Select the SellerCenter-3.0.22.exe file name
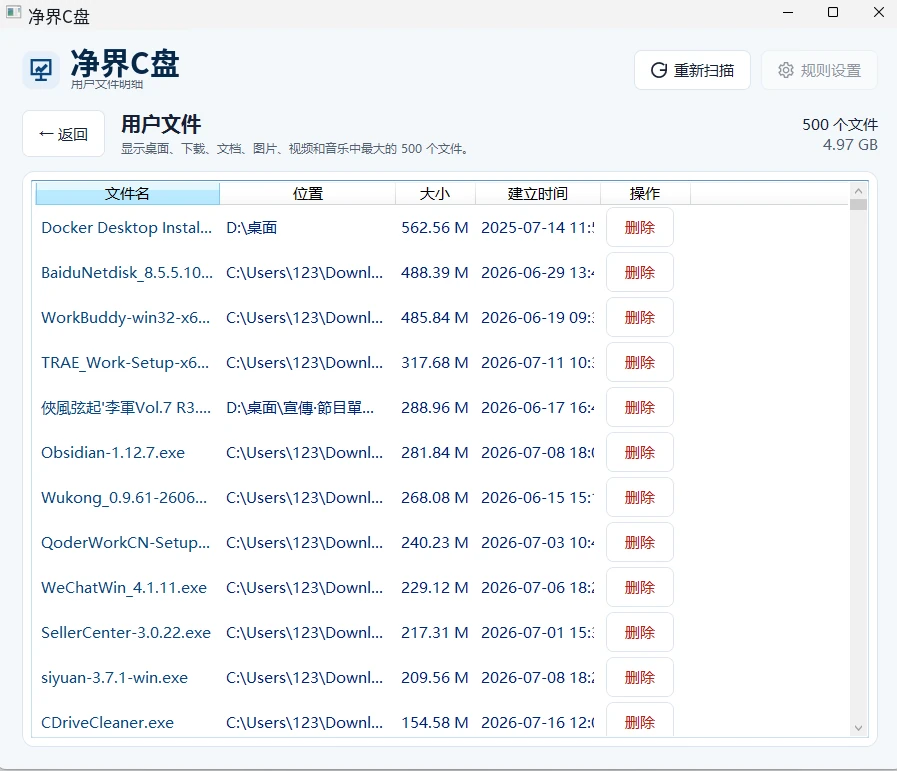Viewport: 897px width, 771px height. pos(126,633)
